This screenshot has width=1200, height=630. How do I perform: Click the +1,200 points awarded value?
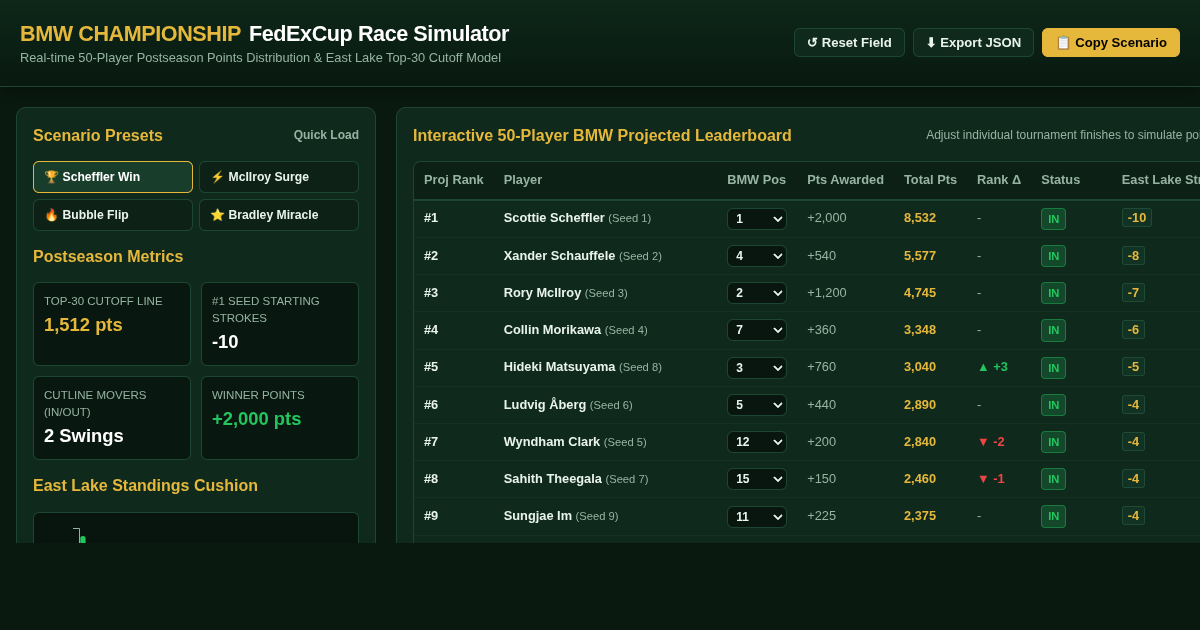[x=827, y=292]
